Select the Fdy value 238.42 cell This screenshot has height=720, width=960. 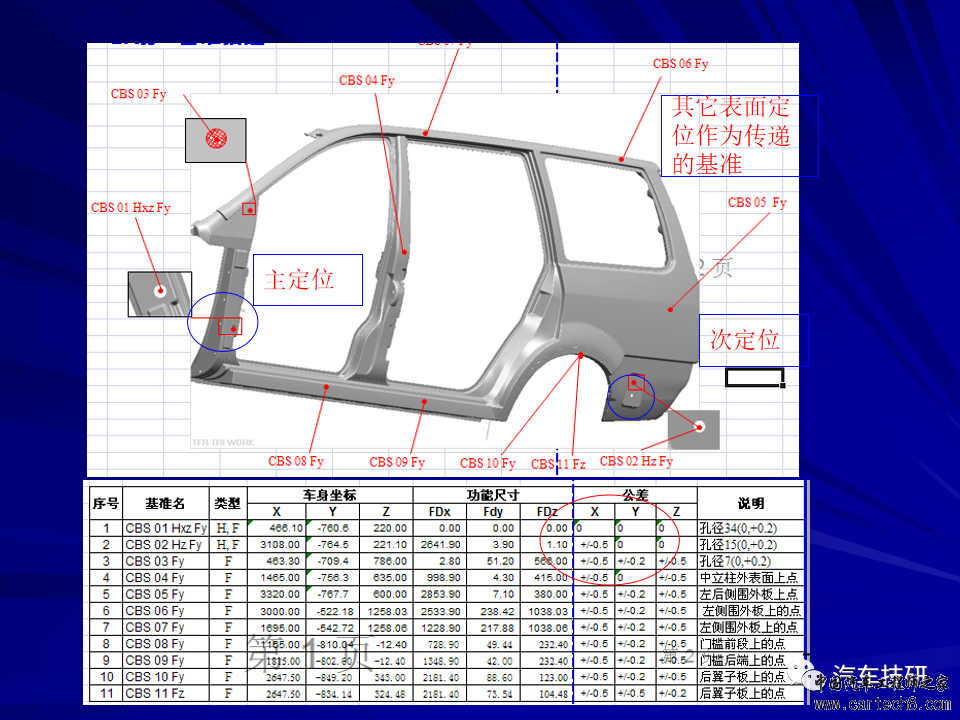(x=493, y=610)
